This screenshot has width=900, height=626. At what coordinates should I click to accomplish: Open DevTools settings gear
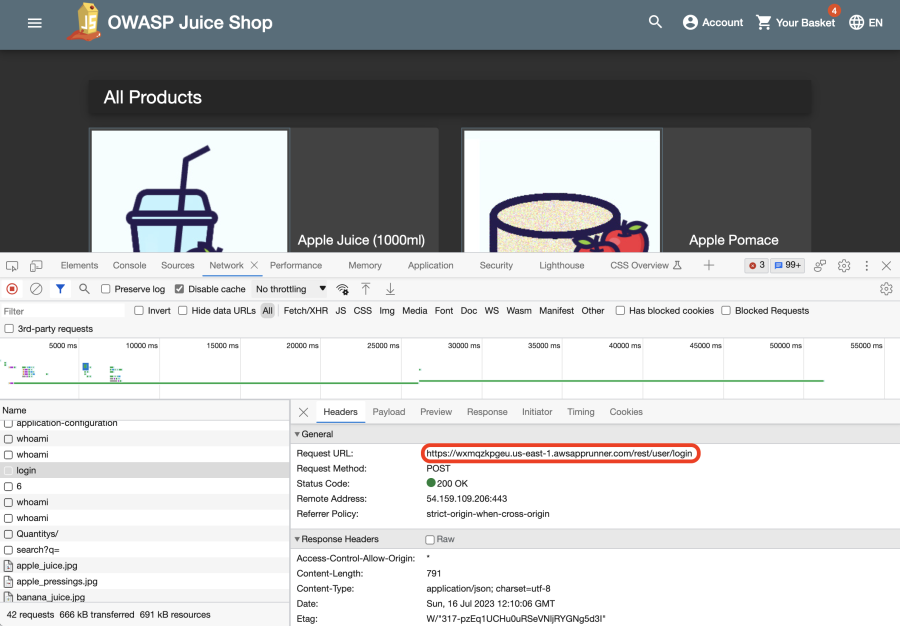(x=844, y=266)
